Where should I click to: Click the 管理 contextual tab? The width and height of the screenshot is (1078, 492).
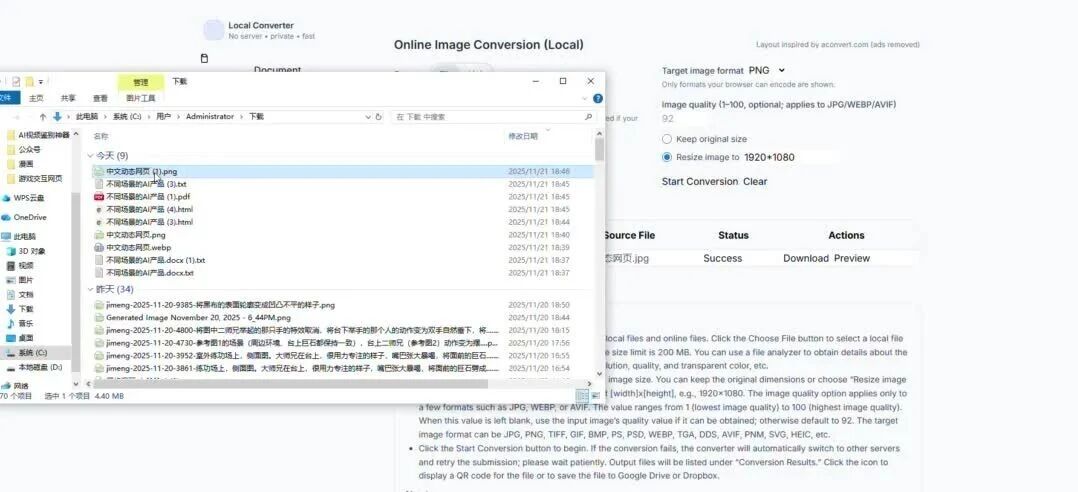coord(141,82)
